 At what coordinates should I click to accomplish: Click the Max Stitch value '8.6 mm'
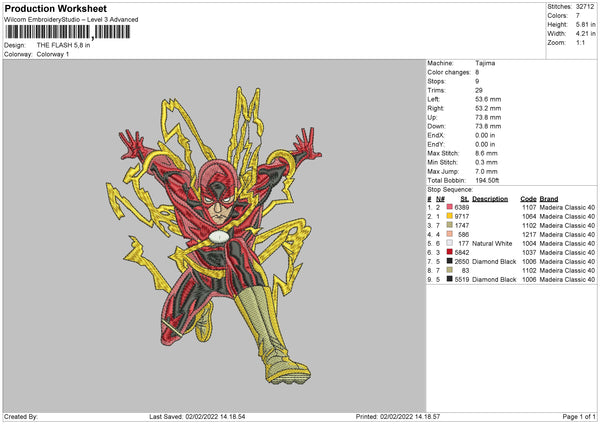pos(486,153)
